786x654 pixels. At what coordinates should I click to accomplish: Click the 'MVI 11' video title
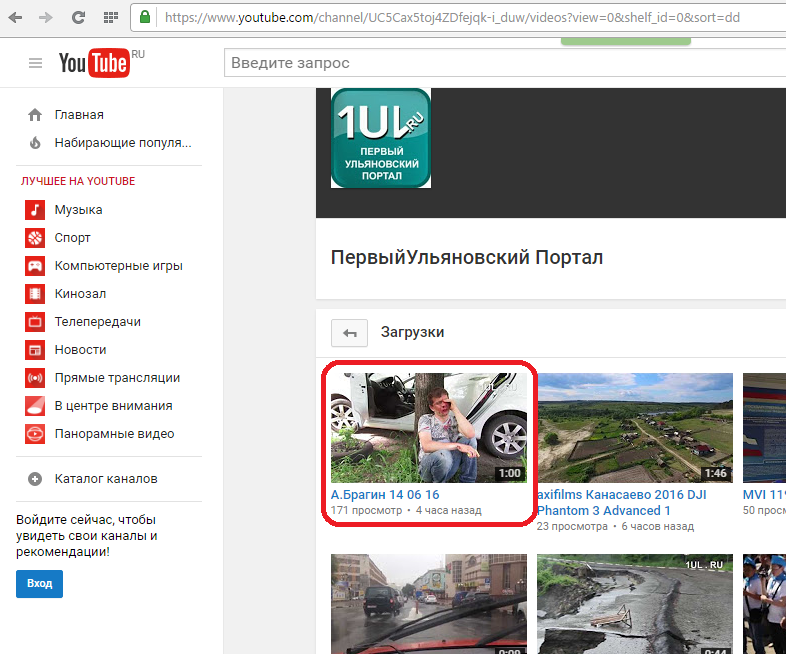764,495
